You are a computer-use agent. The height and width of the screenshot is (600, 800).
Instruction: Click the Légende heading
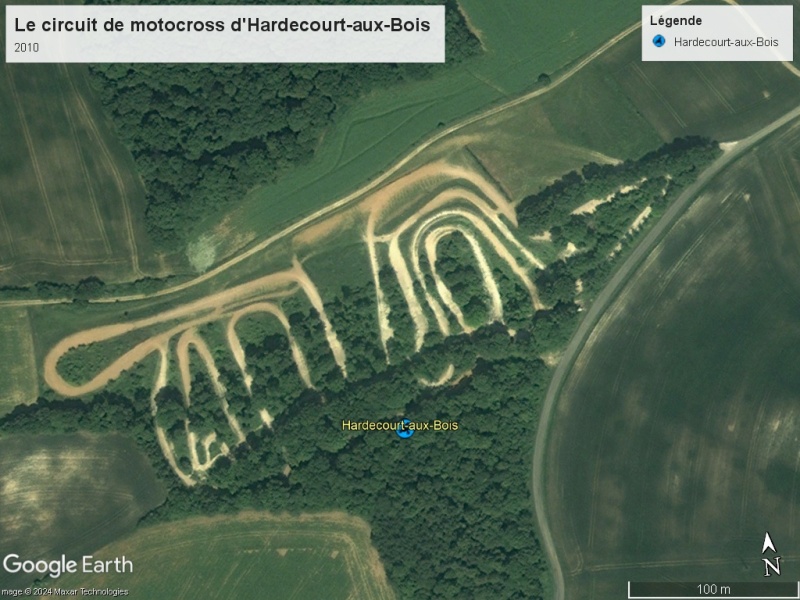[676, 20]
